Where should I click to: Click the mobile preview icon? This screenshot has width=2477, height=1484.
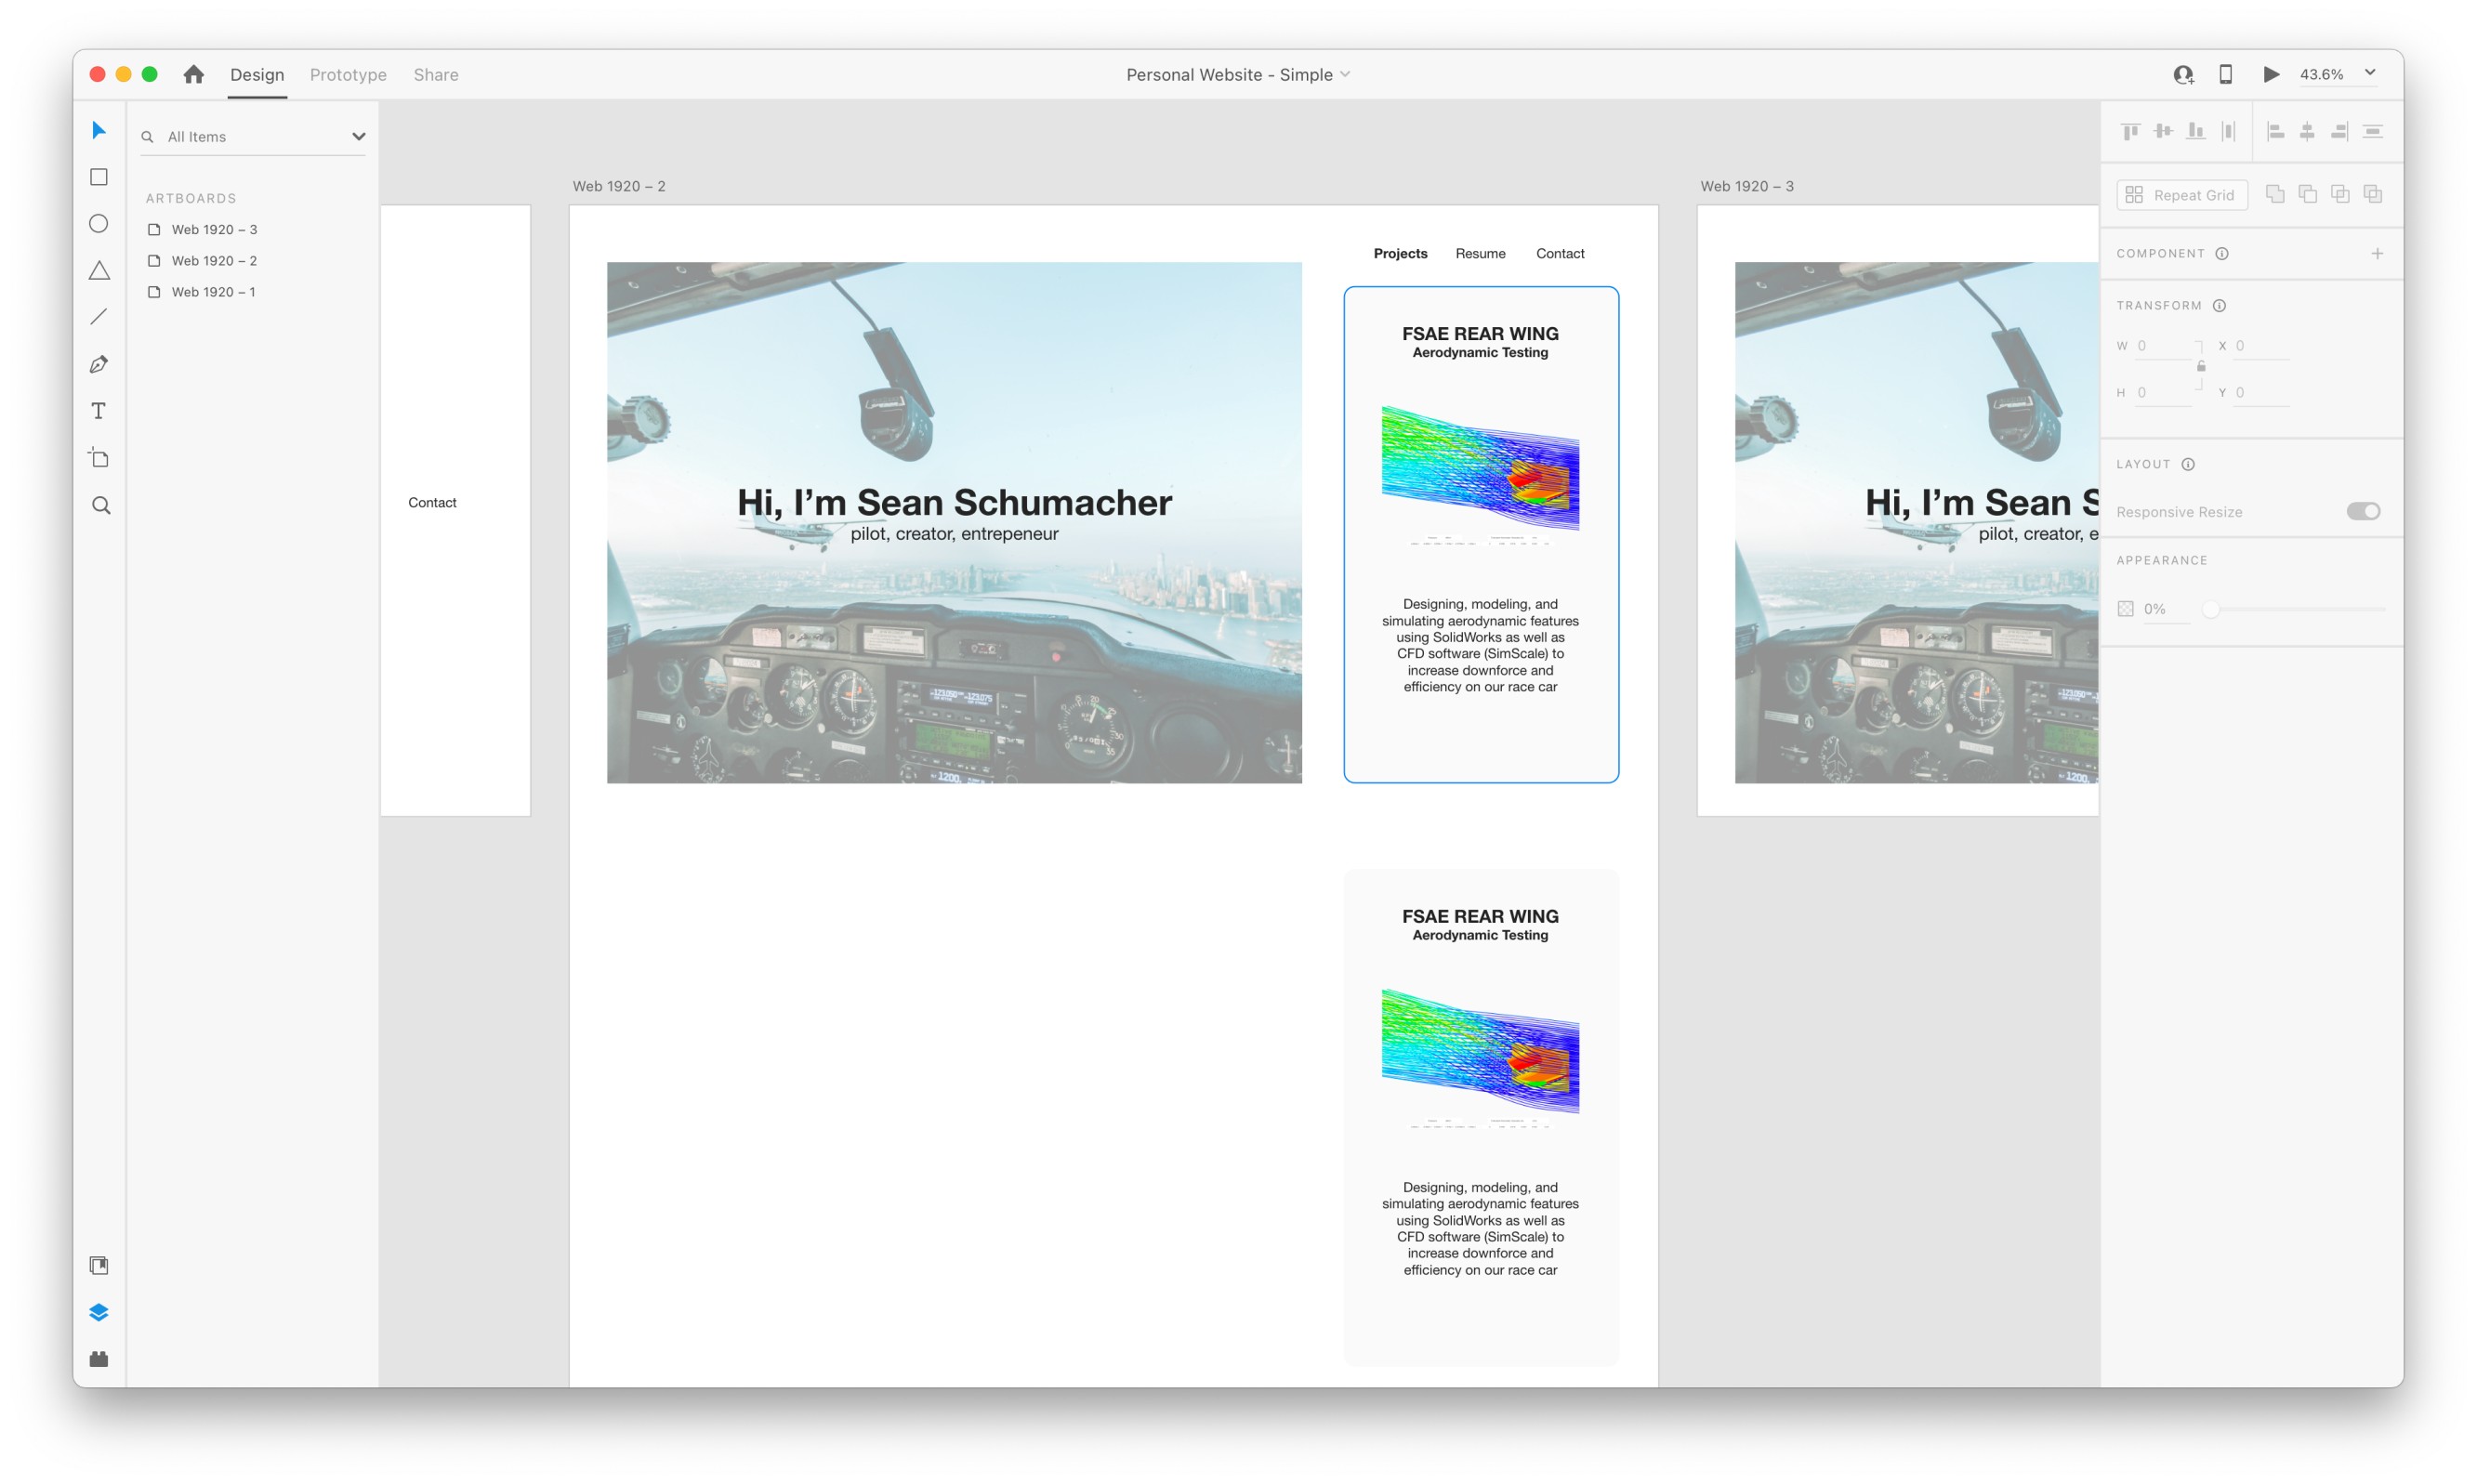click(x=2224, y=74)
